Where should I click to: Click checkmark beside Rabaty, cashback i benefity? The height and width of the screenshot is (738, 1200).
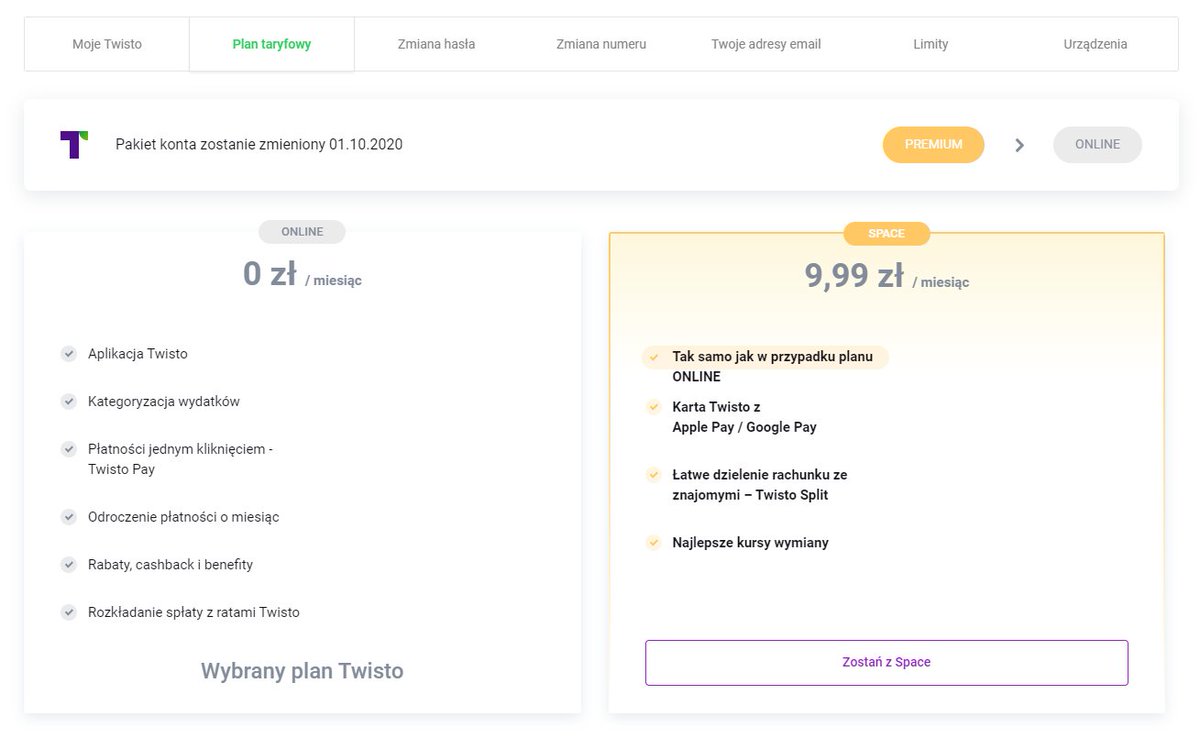tap(68, 564)
